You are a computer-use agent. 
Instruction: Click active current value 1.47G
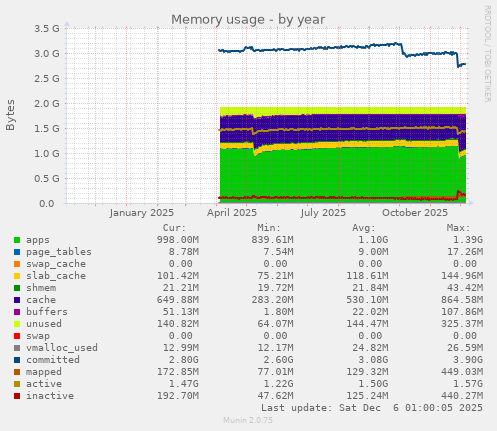pyautogui.click(x=184, y=384)
